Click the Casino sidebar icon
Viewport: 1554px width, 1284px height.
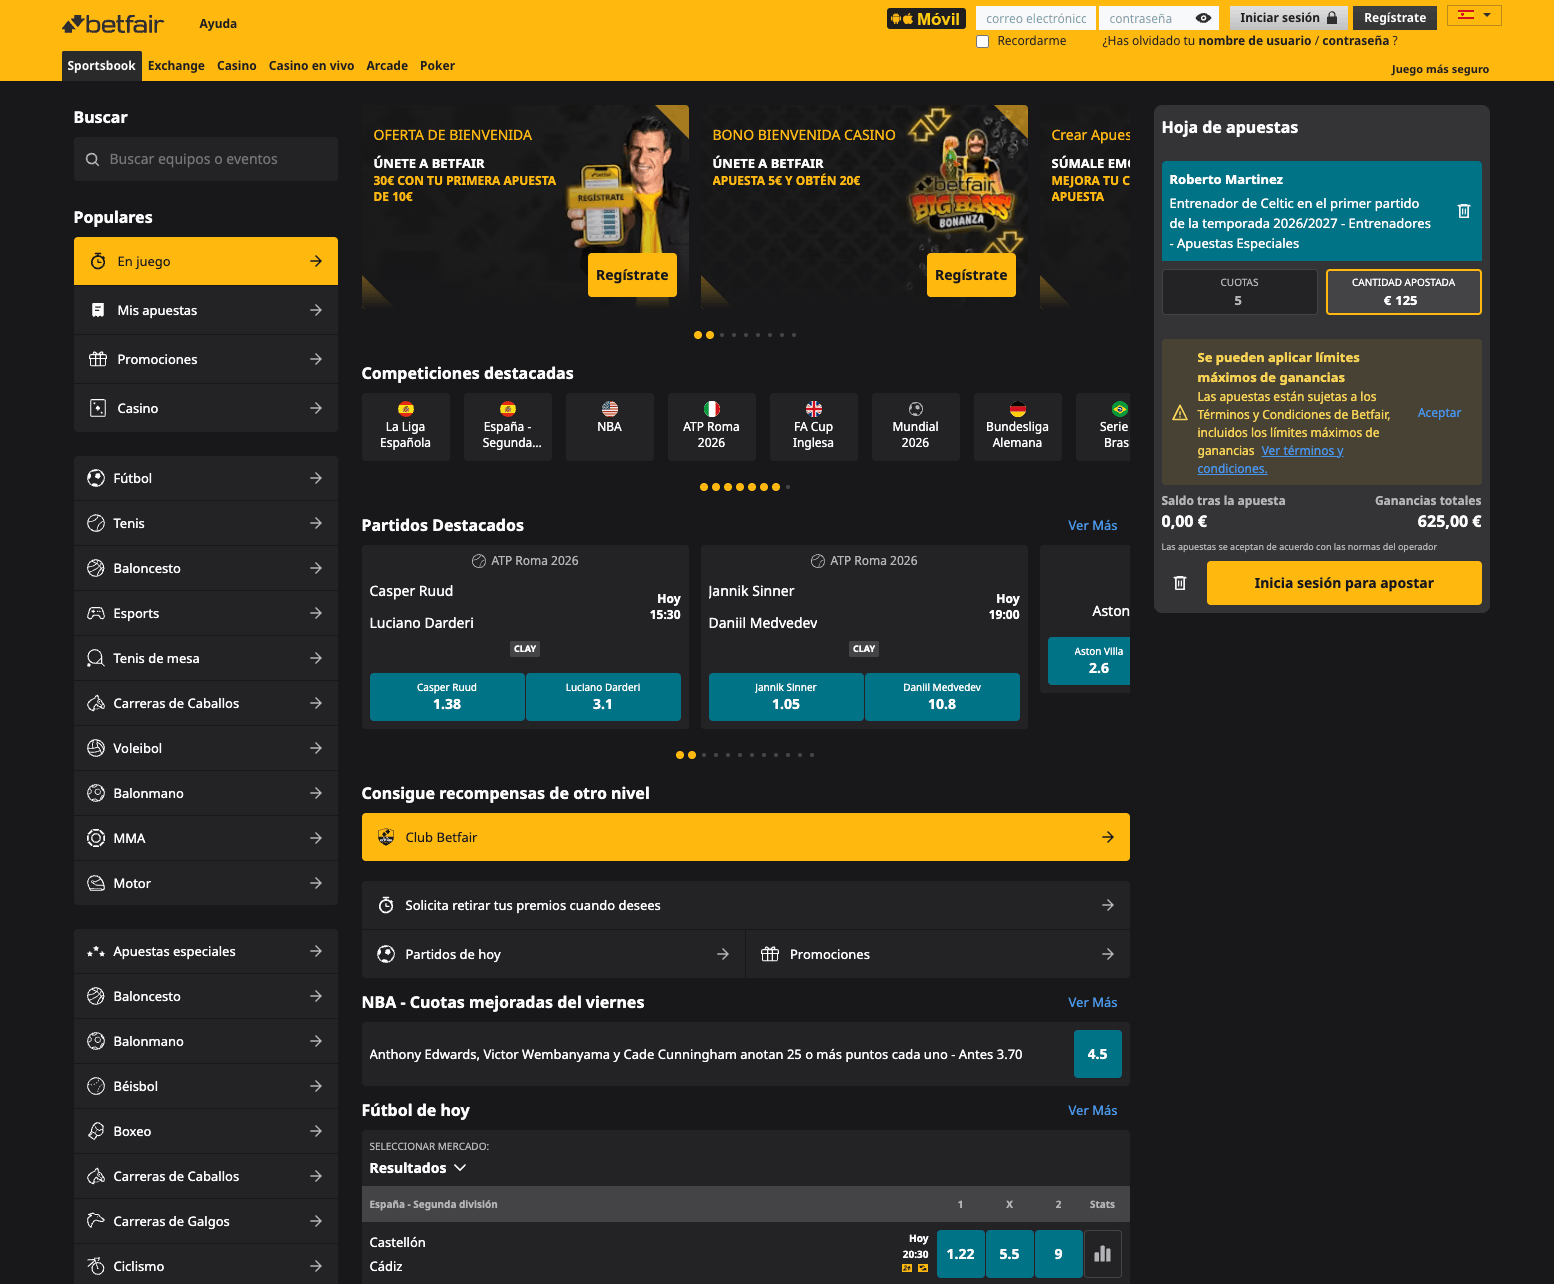[98, 408]
